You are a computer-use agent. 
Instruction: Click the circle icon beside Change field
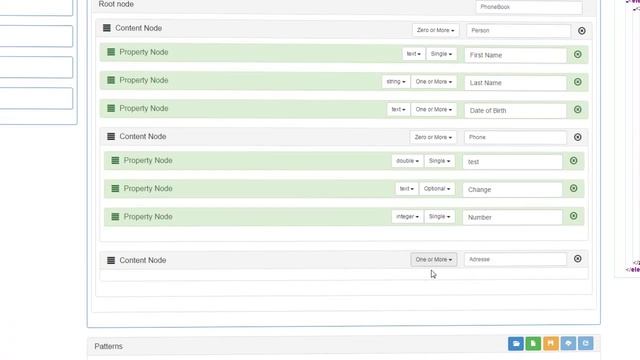tap(573, 188)
